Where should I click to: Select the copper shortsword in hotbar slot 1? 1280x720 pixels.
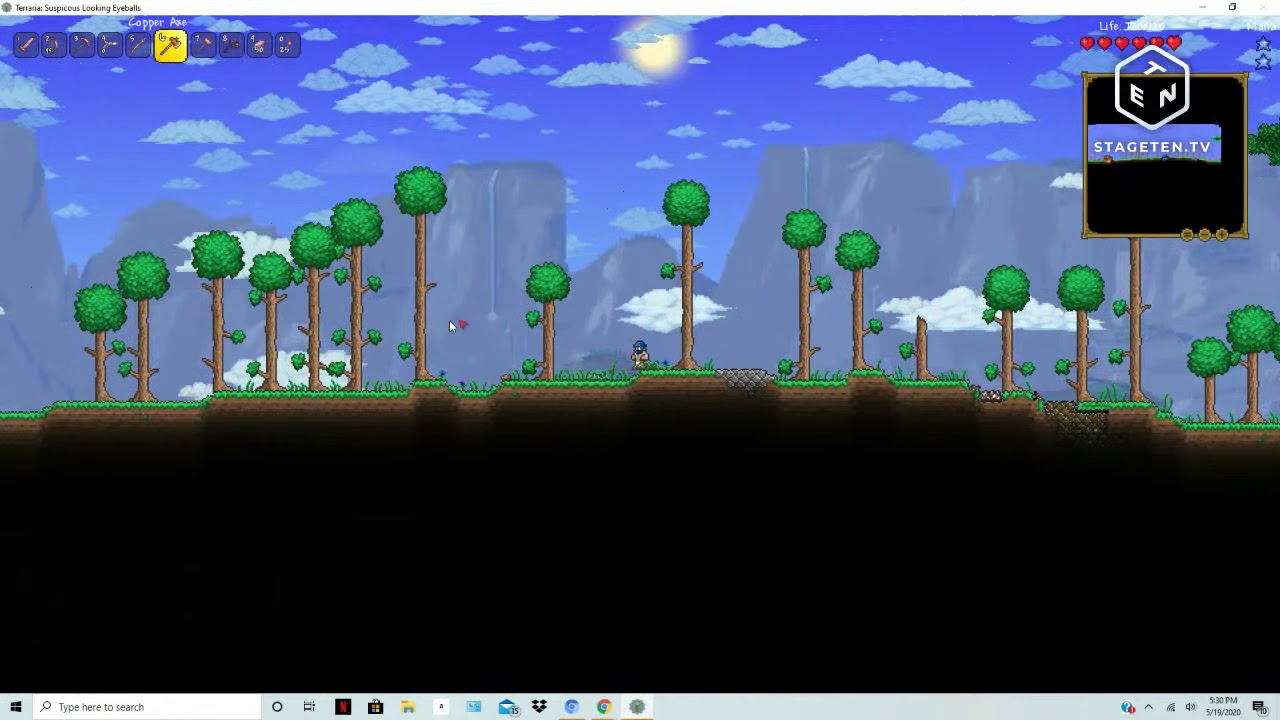tap(26, 45)
